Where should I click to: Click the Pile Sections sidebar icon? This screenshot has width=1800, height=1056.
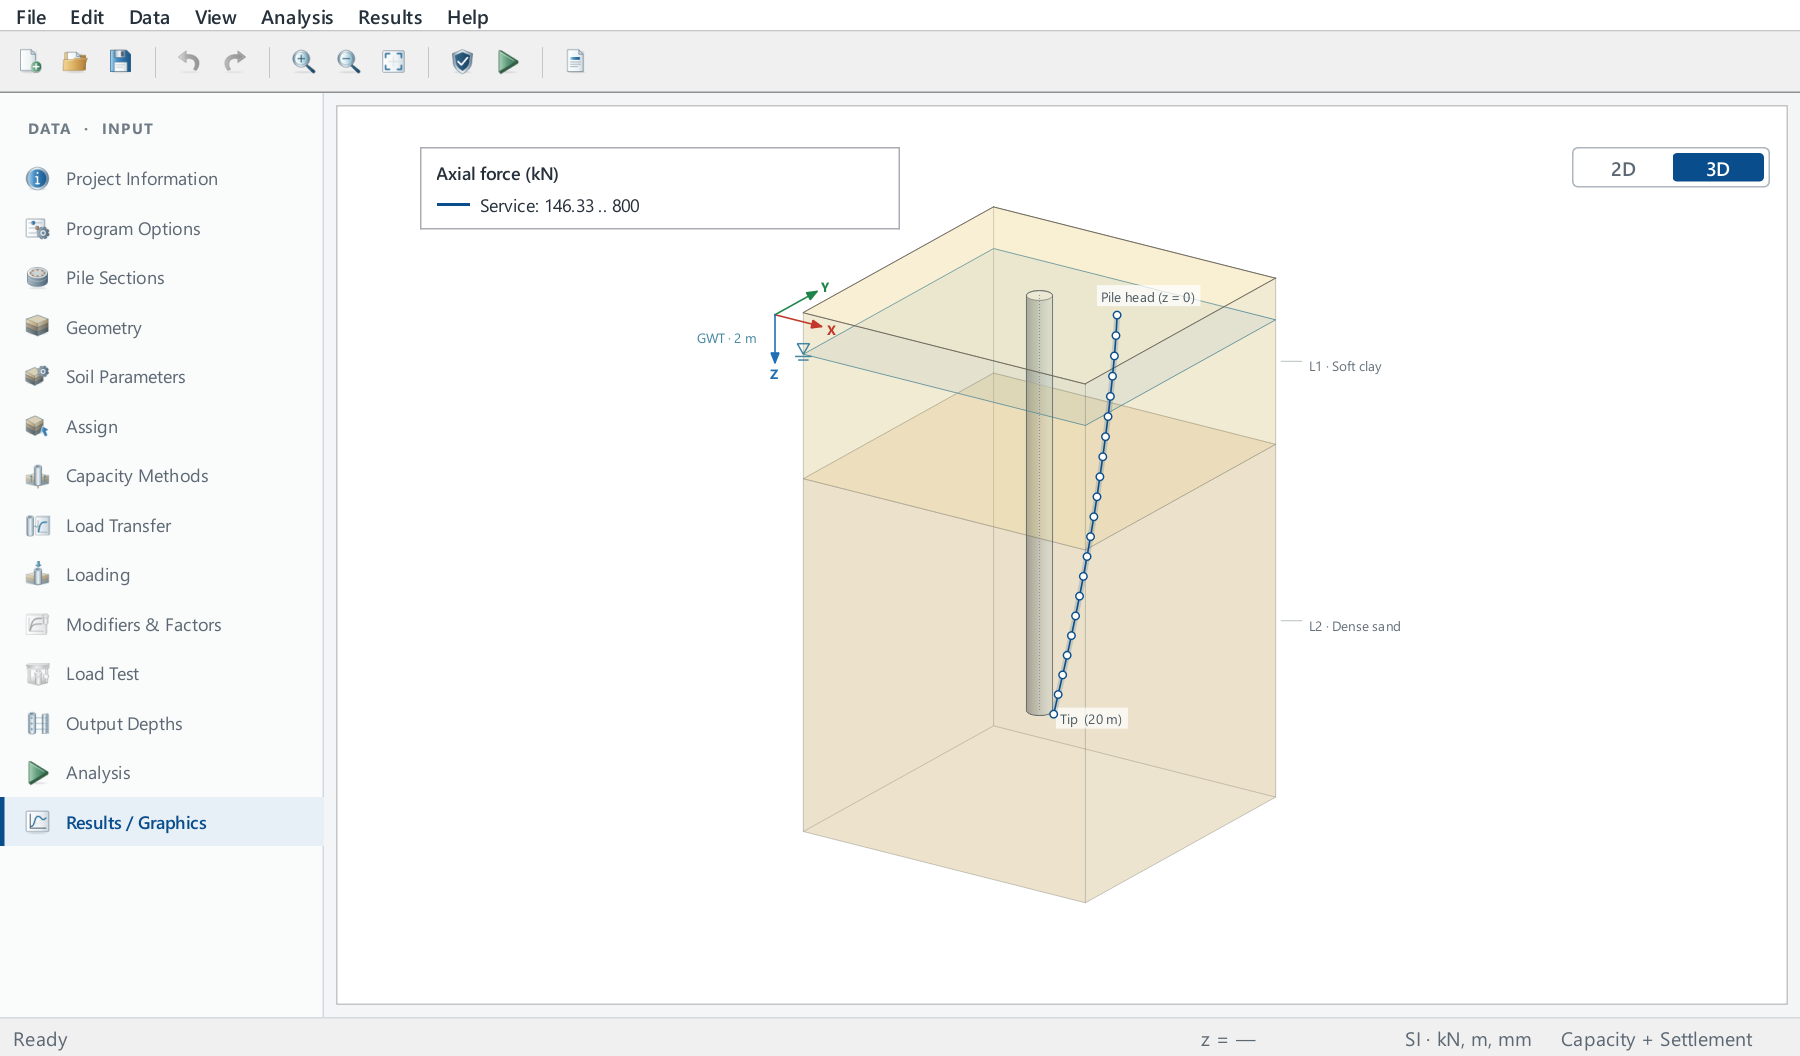click(x=37, y=278)
